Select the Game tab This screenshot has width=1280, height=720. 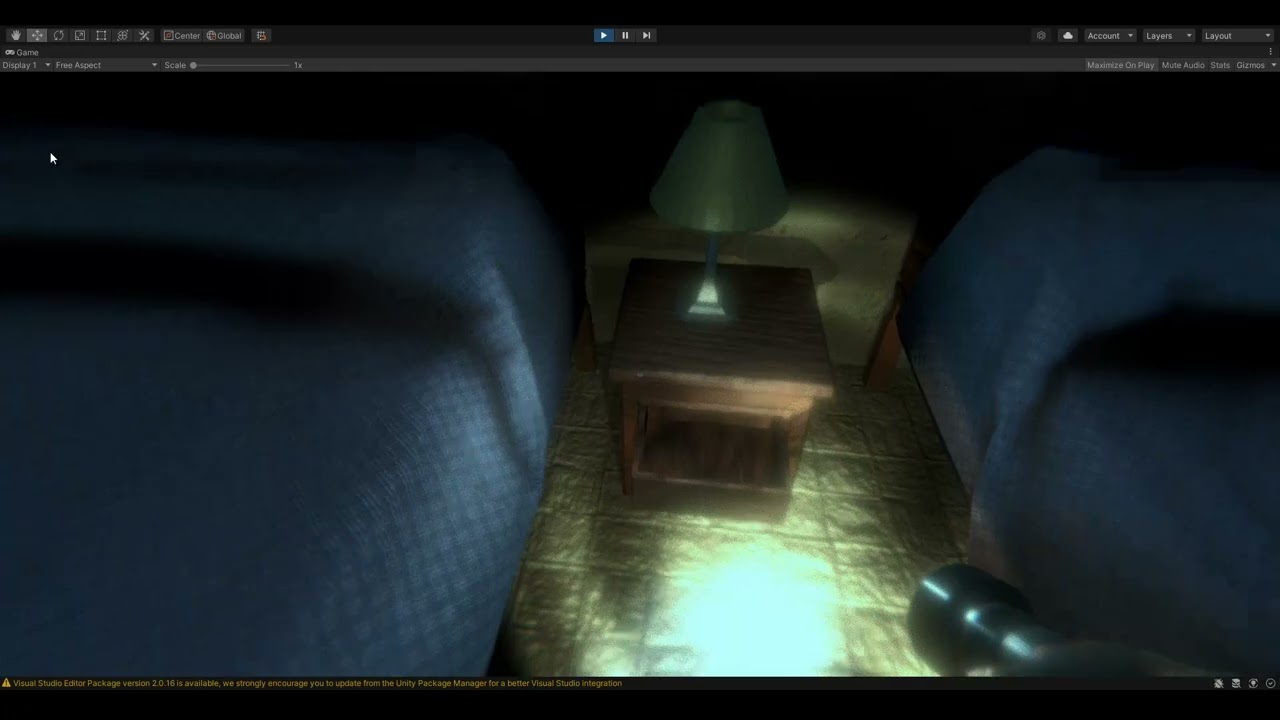pos(22,52)
